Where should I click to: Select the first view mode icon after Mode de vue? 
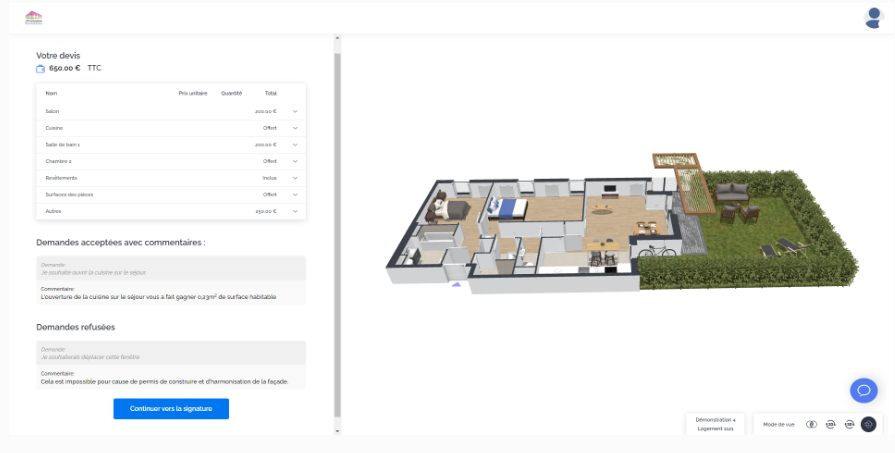pos(811,424)
